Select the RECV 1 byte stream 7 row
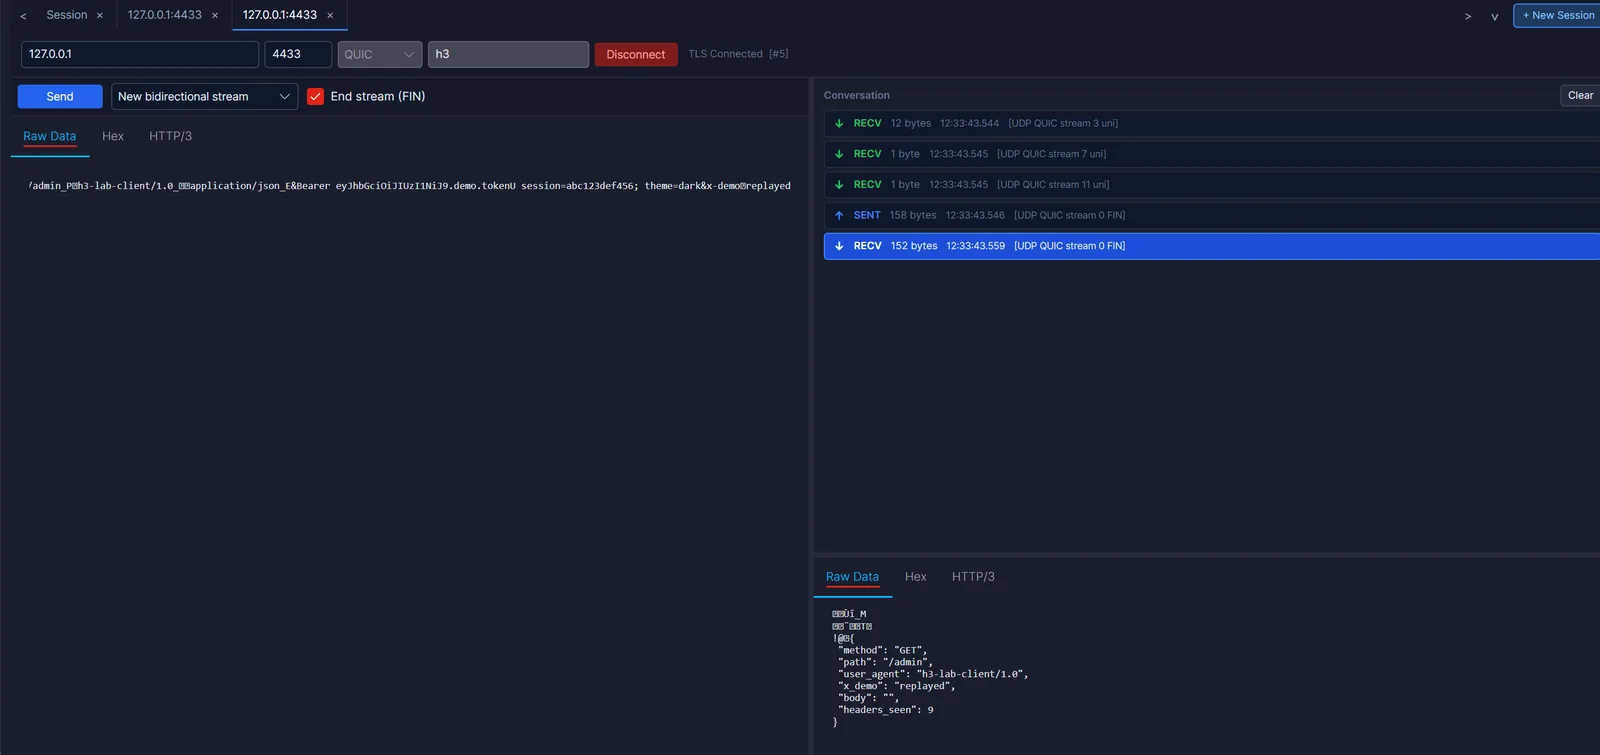1600x755 pixels. coord(1212,154)
